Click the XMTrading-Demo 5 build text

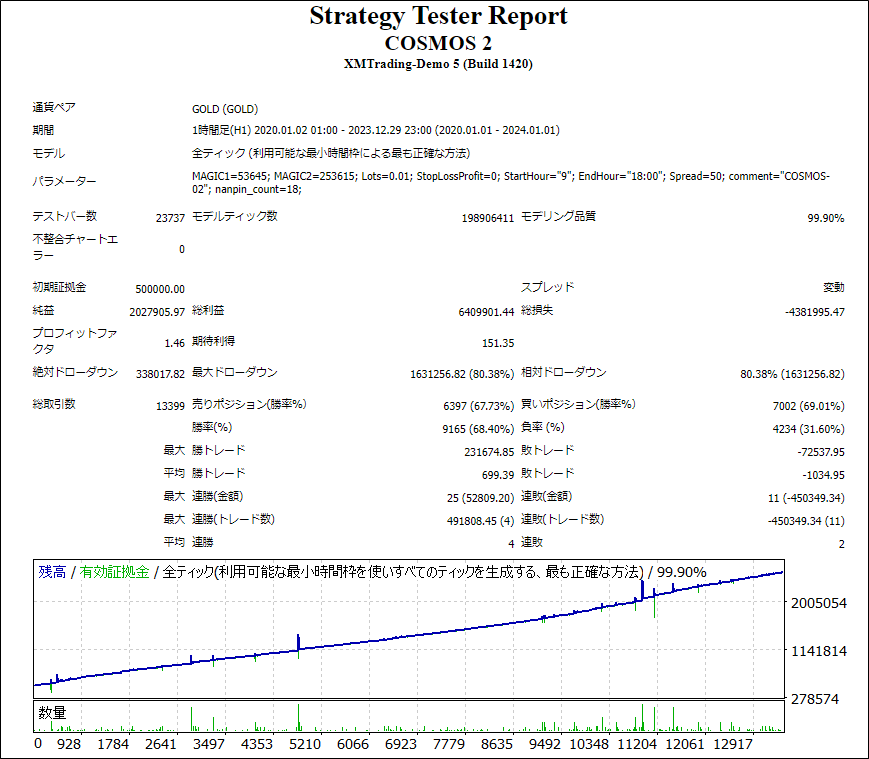[x=438, y=65]
